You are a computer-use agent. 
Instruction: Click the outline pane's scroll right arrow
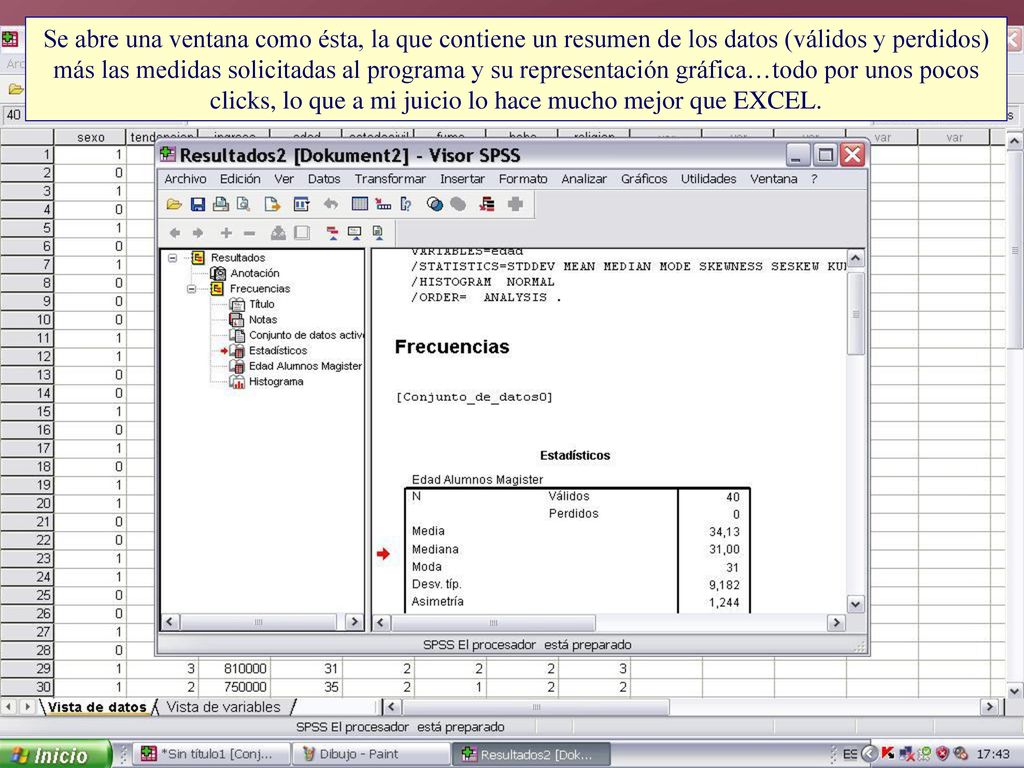click(x=354, y=622)
